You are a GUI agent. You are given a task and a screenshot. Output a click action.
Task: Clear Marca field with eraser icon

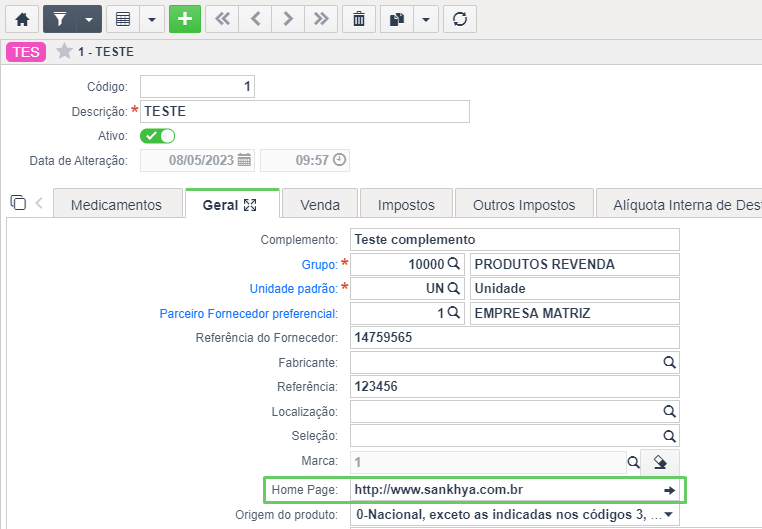660,462
